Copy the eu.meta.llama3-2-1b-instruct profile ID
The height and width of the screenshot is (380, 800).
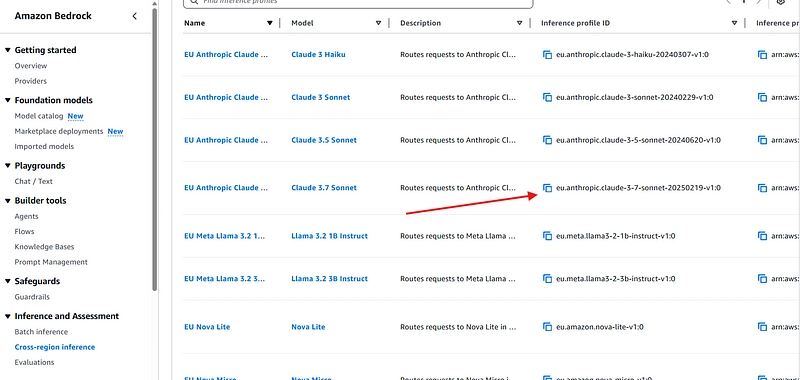(547, 236)
